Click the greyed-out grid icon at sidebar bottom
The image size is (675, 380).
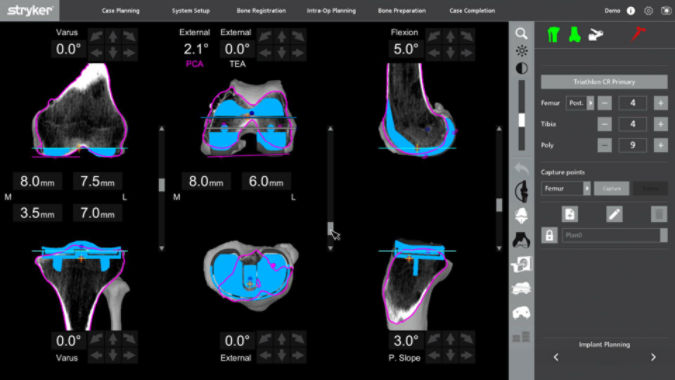[x=521, y=337]
